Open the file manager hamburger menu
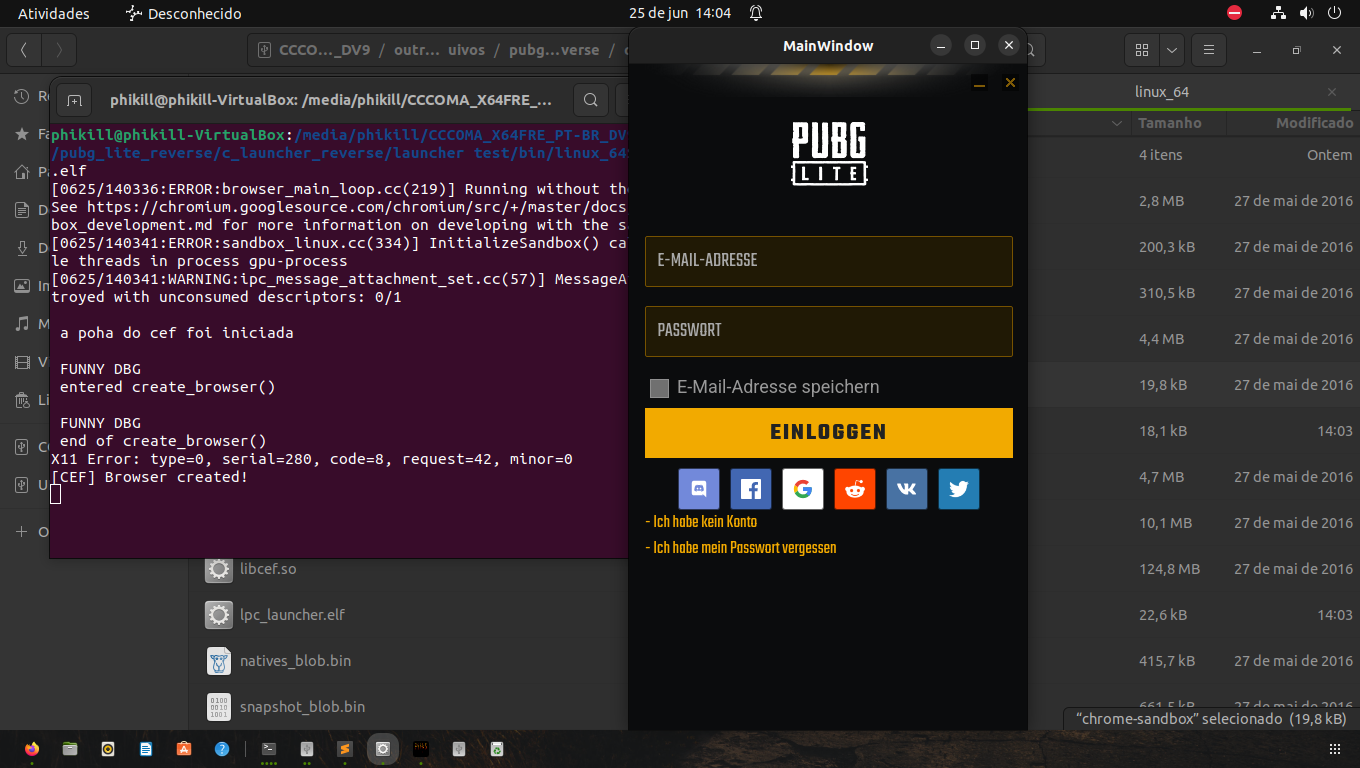The height and width of the screenshot is (768, 1360). pyautogui.click(x=1208, y=49)
